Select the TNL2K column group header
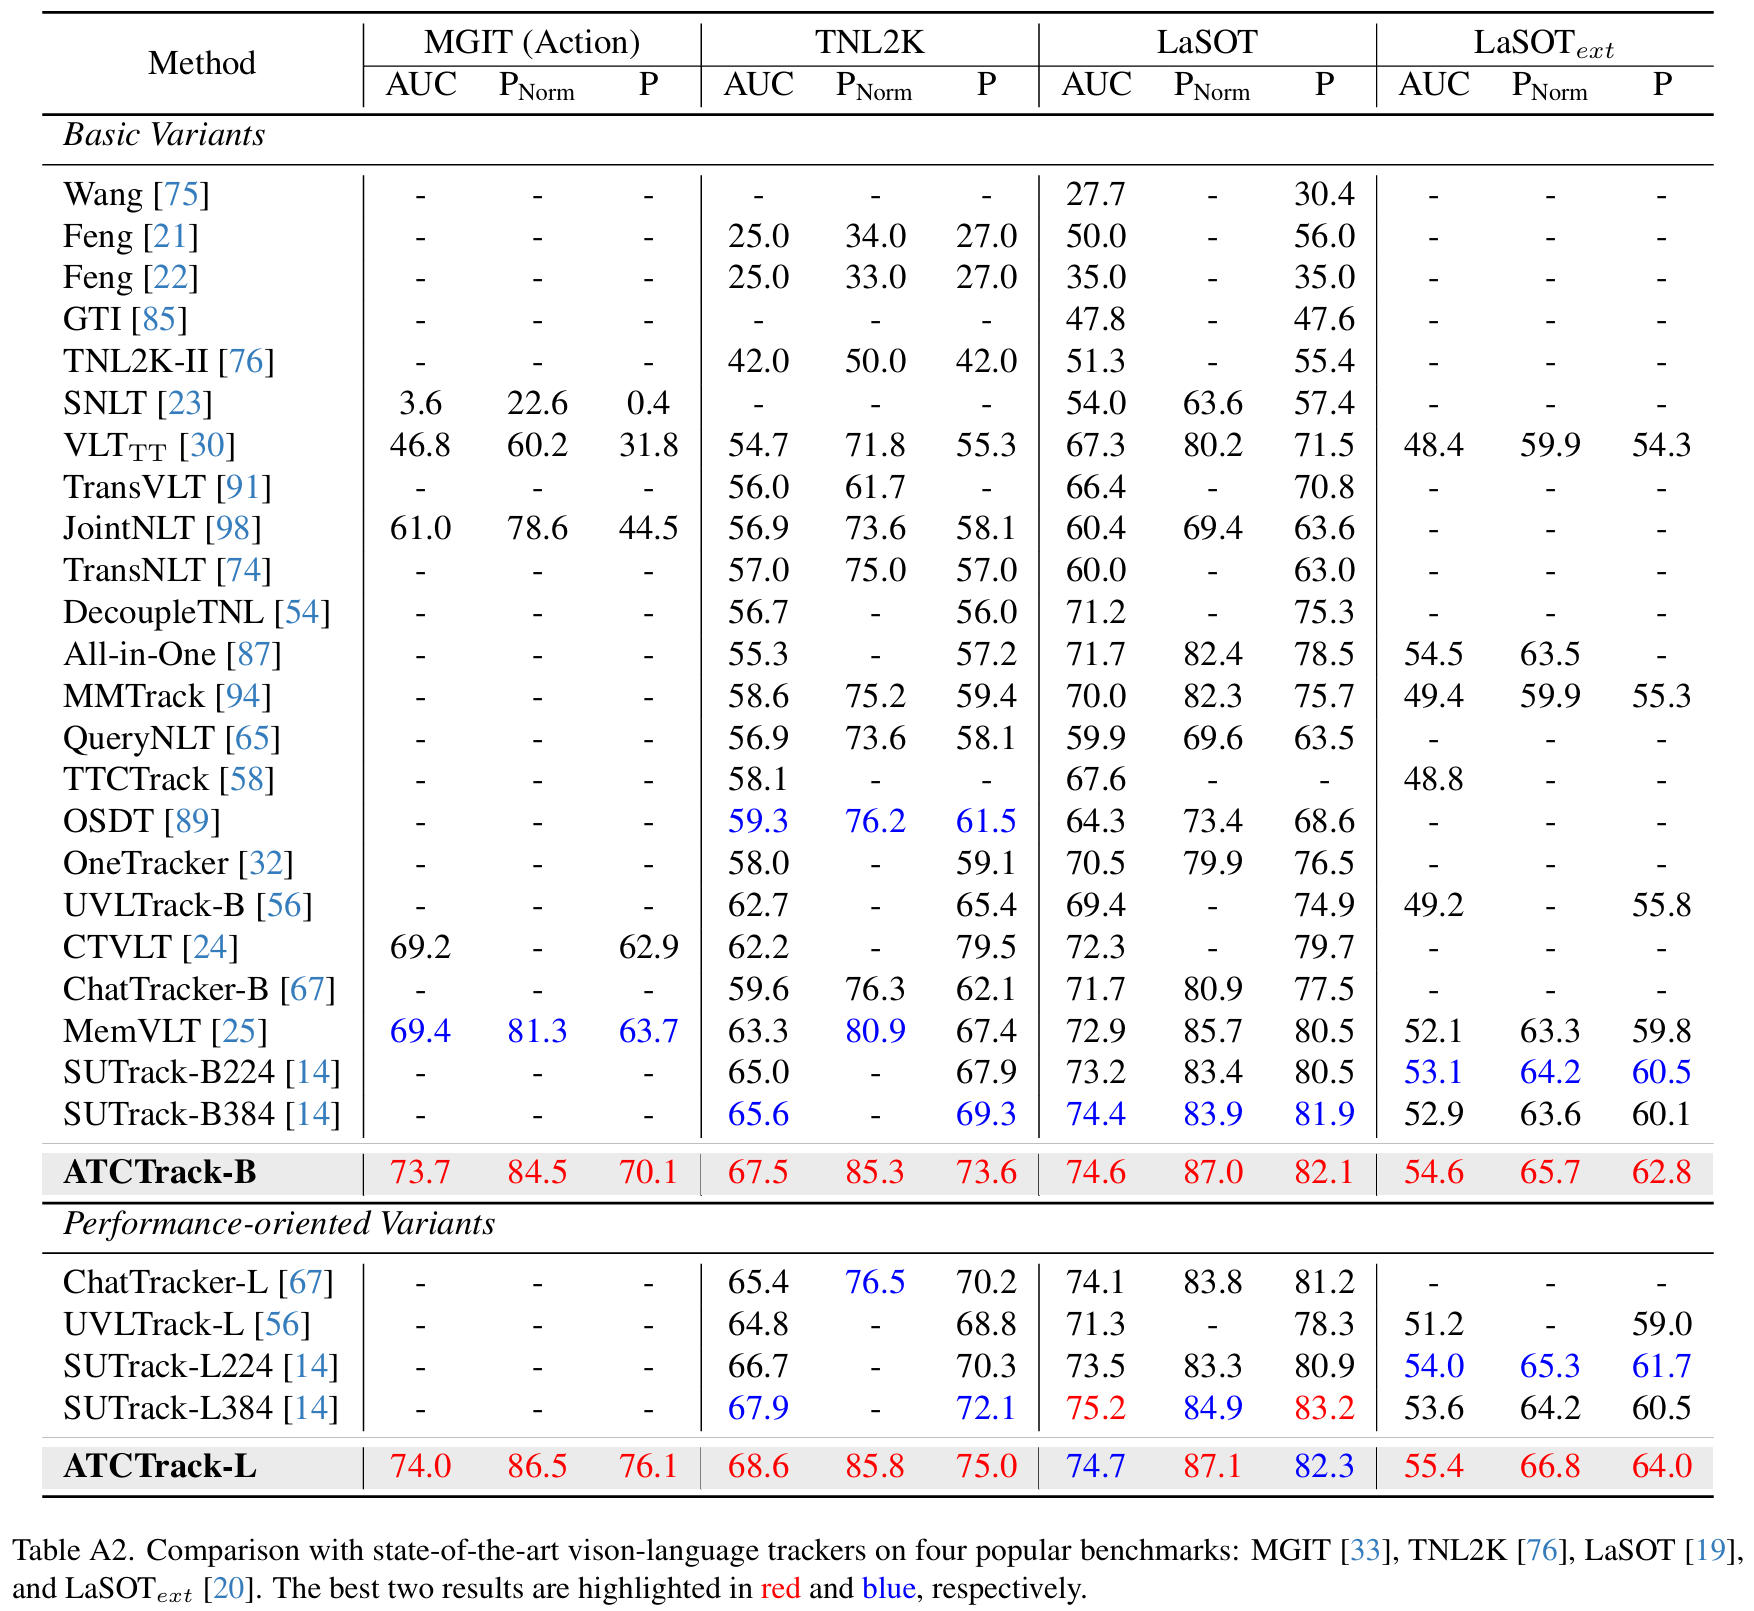1754x1611 pixels. 870,42
